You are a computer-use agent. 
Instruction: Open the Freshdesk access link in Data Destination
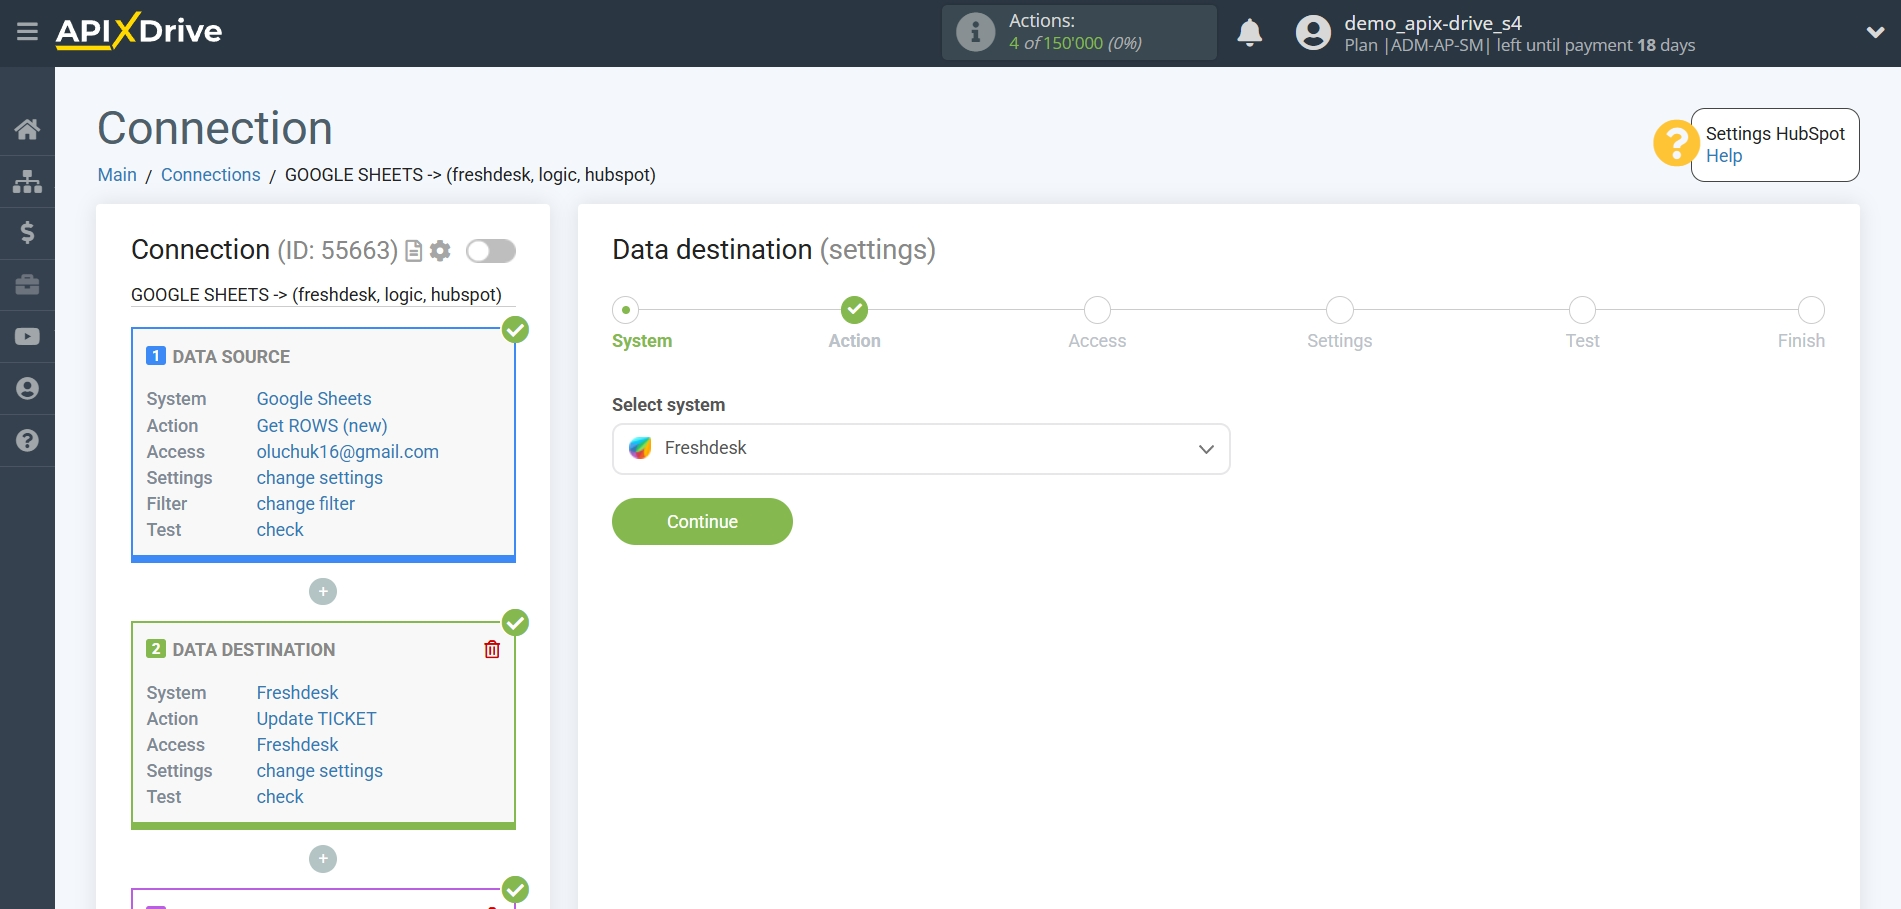click(x=298, y=745)
